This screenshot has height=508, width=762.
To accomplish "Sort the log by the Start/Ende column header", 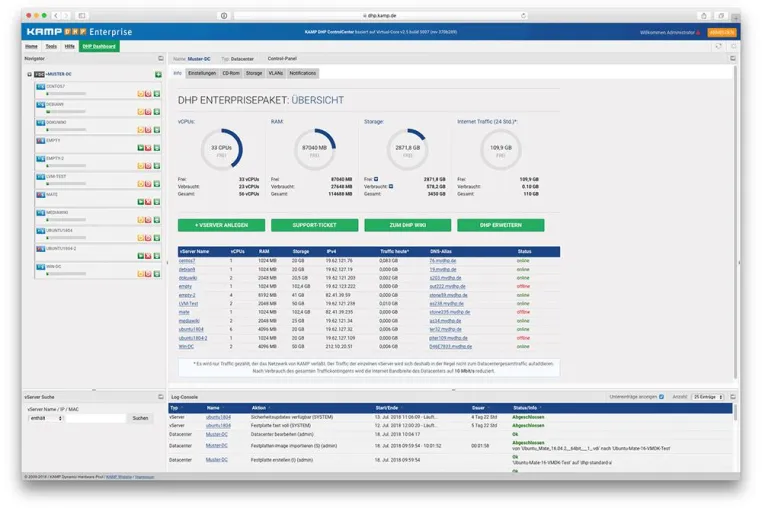I will click(x=387, y=408).
